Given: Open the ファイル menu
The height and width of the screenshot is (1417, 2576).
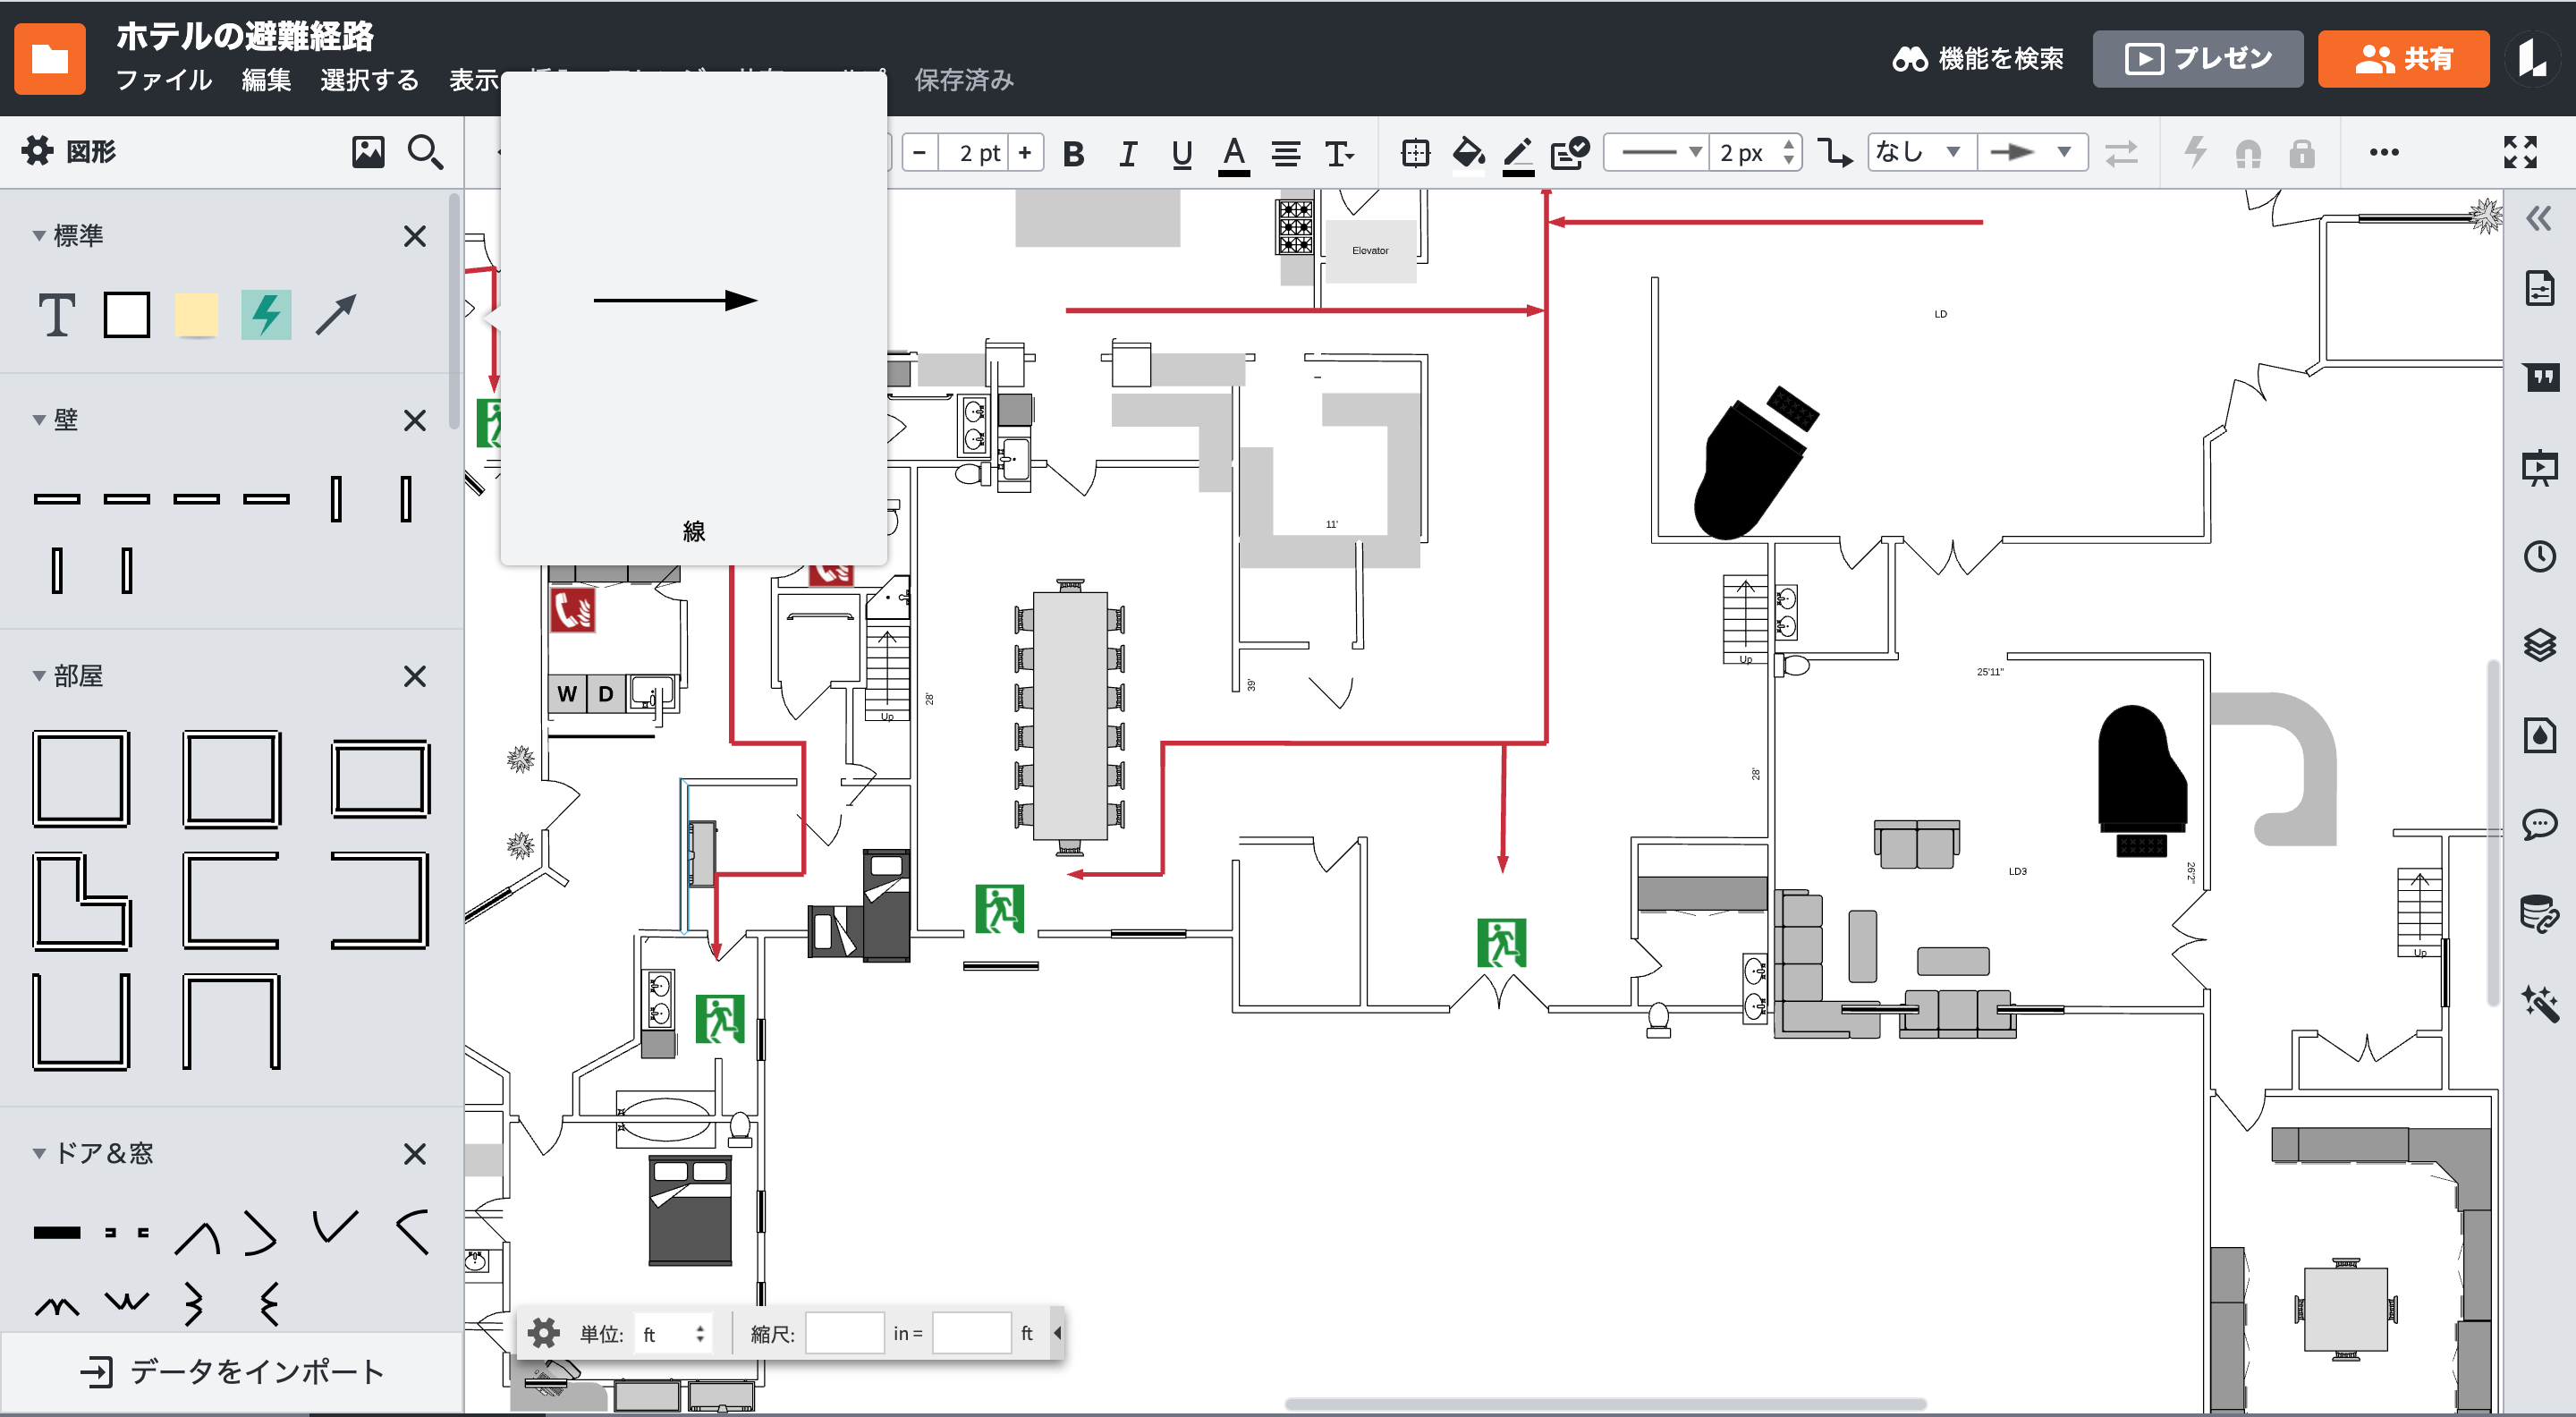Looking at the screenshot, I should 164,80.
